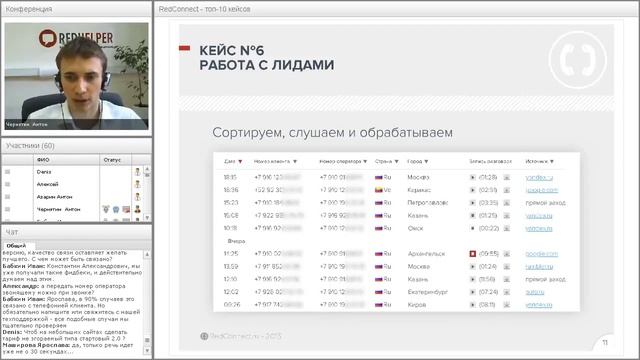Open source link in Каракас row
The image size is (640, 360).
(542, 190)
